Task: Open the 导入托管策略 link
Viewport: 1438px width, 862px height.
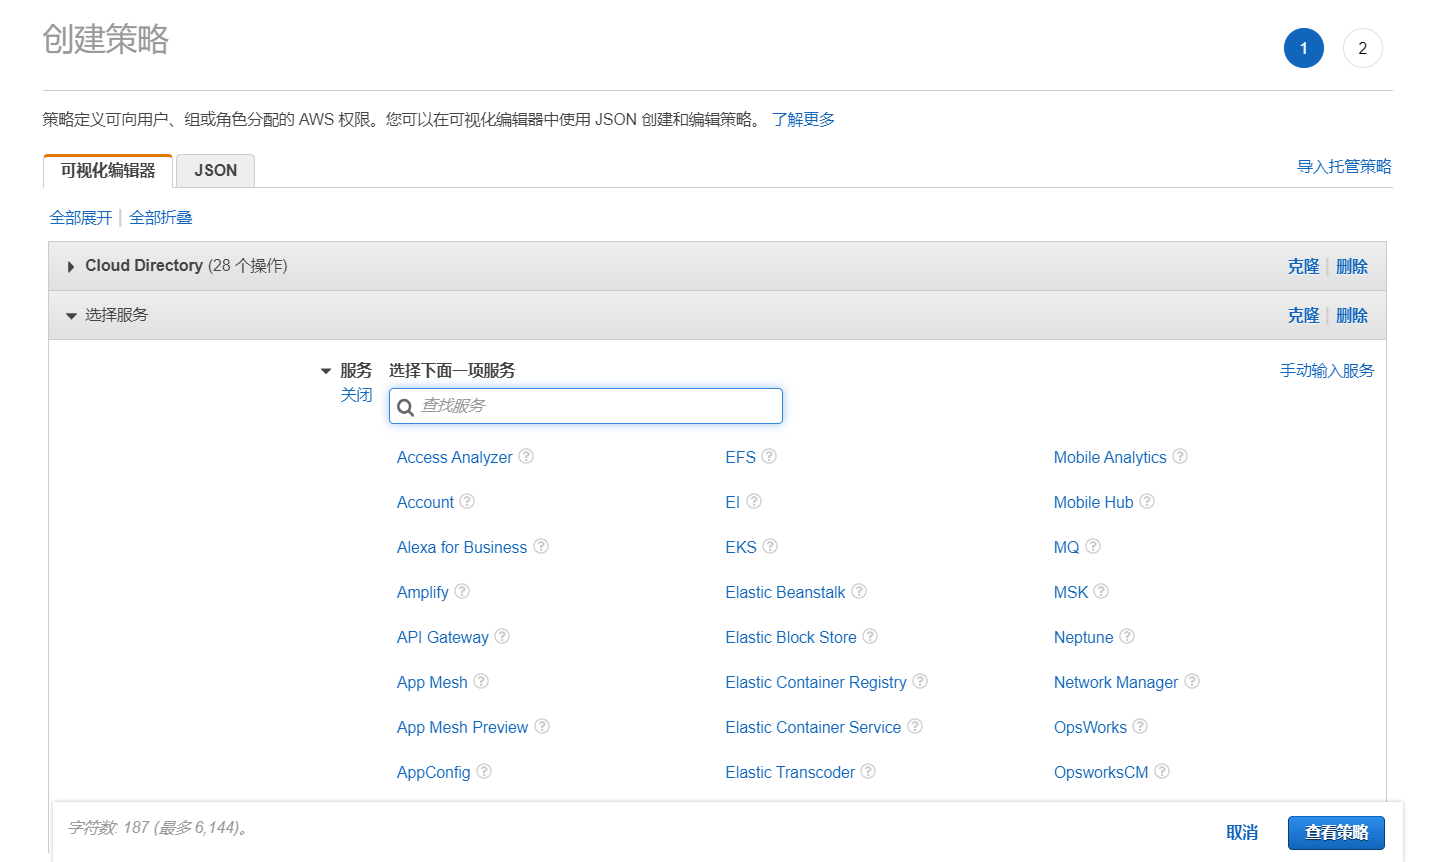Action: pyautogui.click(x=1343, y=167)
